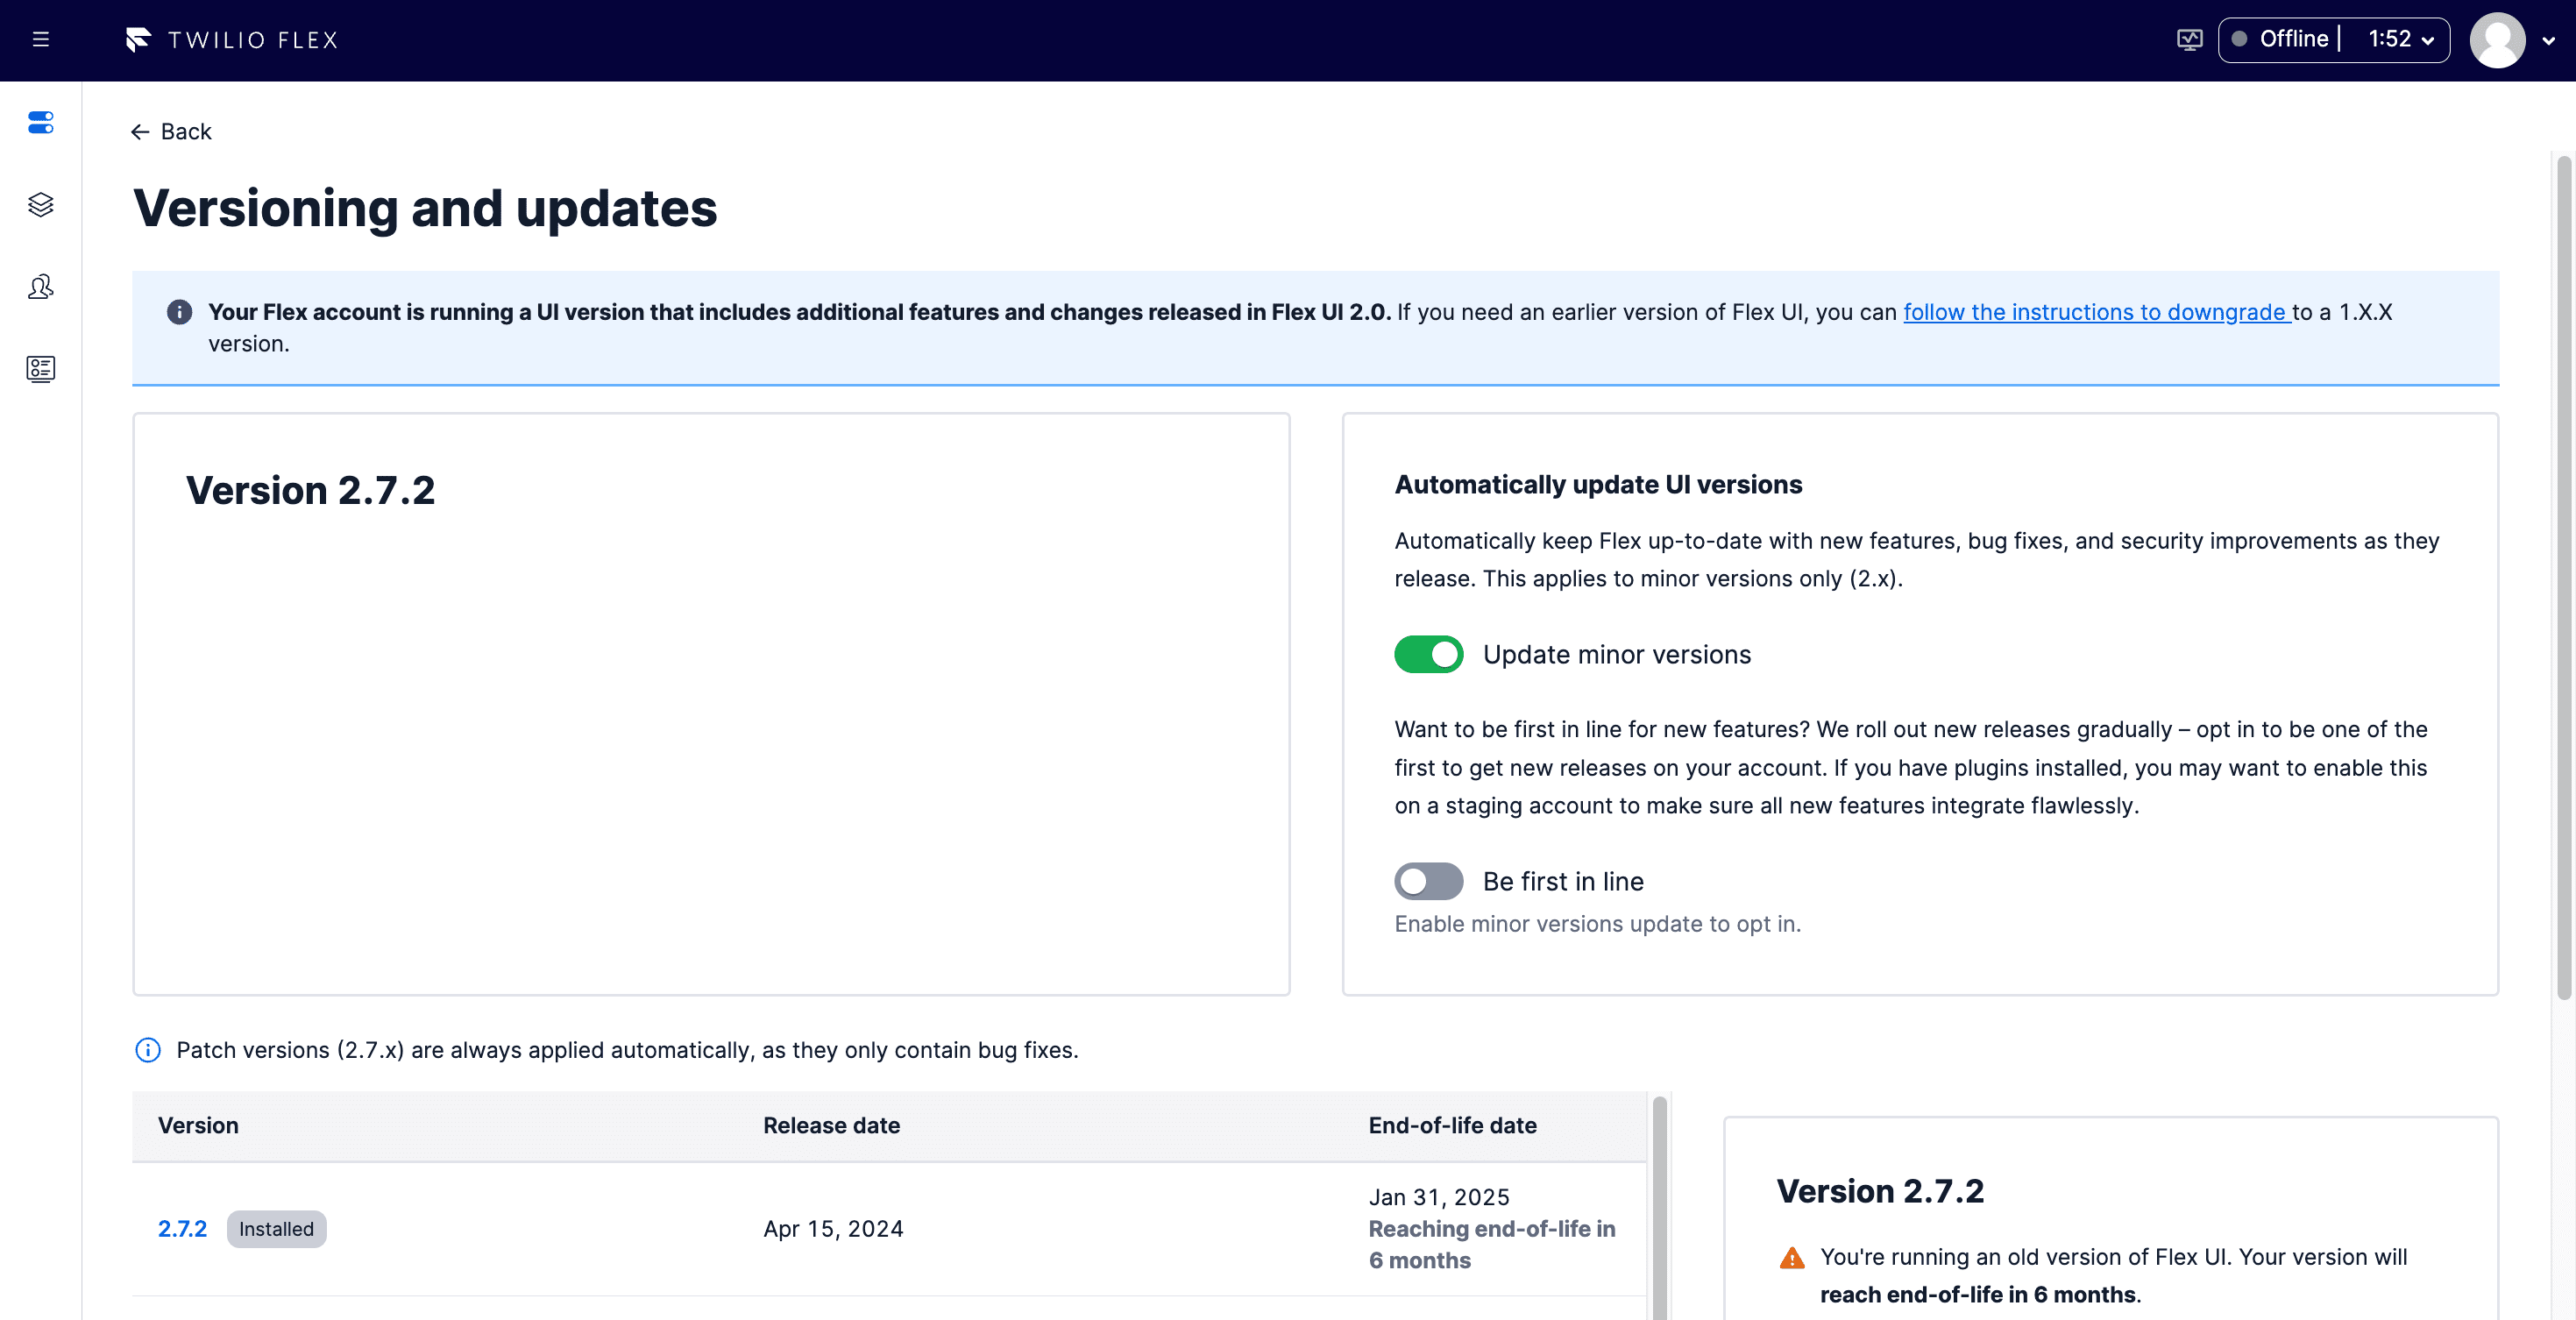Click the End-of-life date column header

tap(1452, 1125)
